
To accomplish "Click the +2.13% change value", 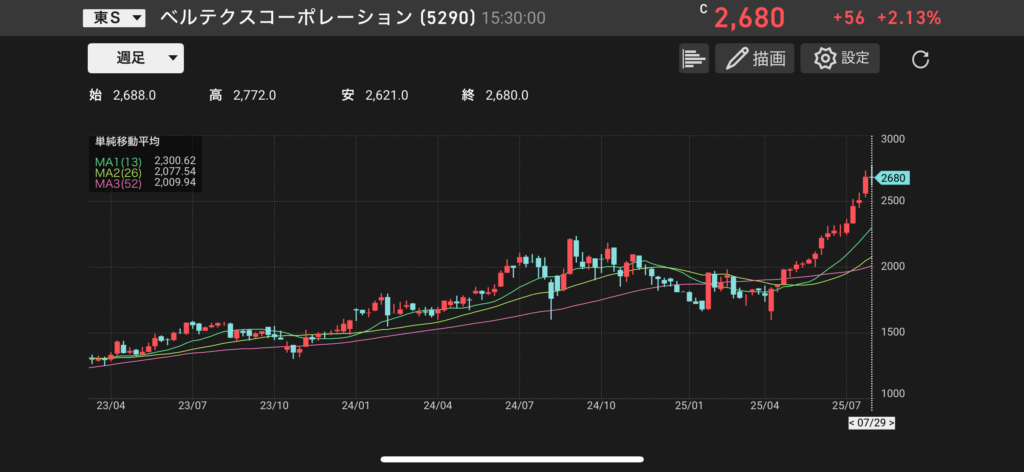I will pos(909,18).
